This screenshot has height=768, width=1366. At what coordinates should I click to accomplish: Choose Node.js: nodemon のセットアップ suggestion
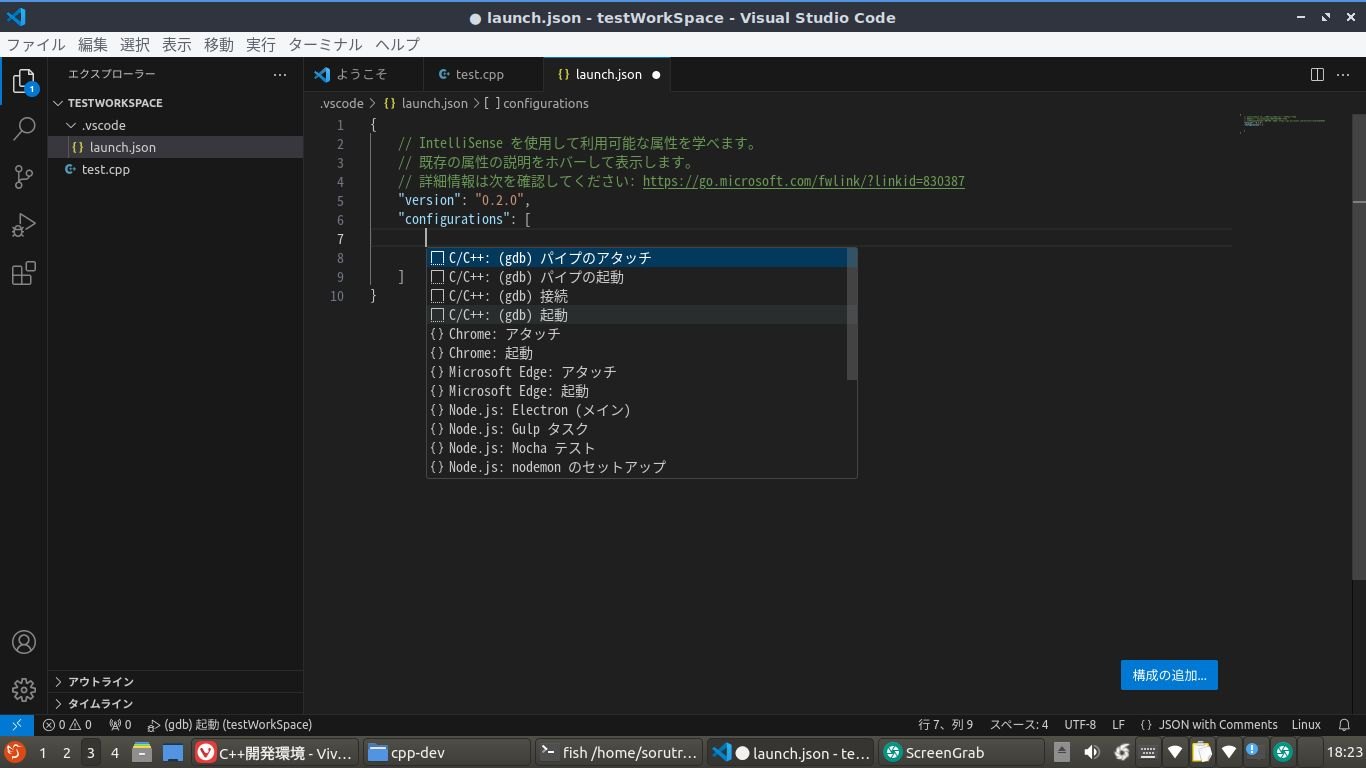click(636, 467)
